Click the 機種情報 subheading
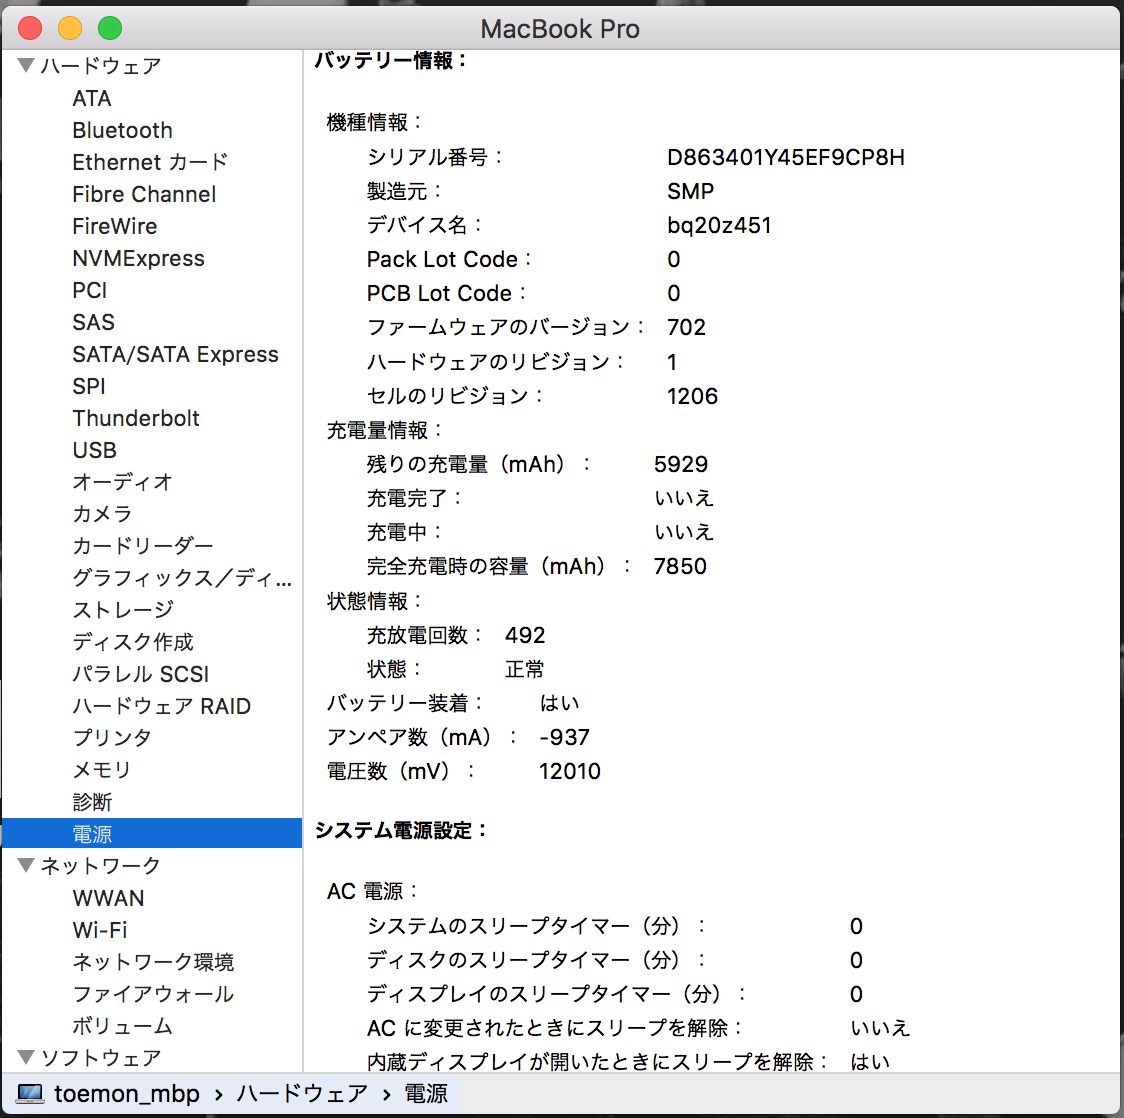 pyautogui.click(x=376, y=123)
